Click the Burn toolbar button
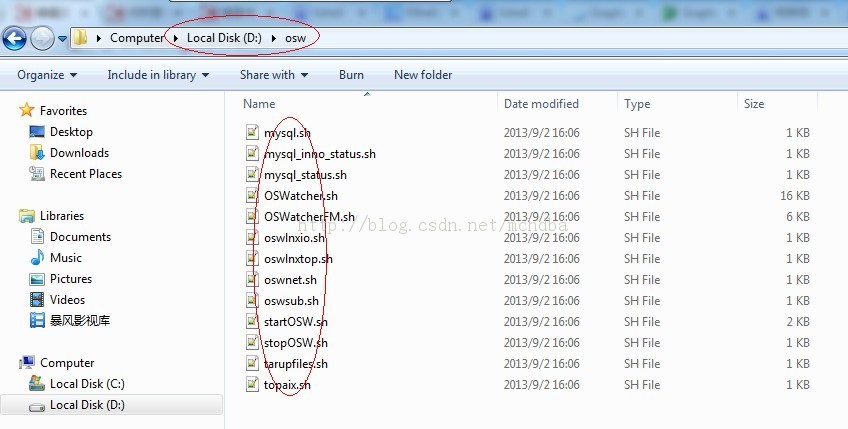The height and width of the screenshot is (429, 848). [x=351, y=75]
